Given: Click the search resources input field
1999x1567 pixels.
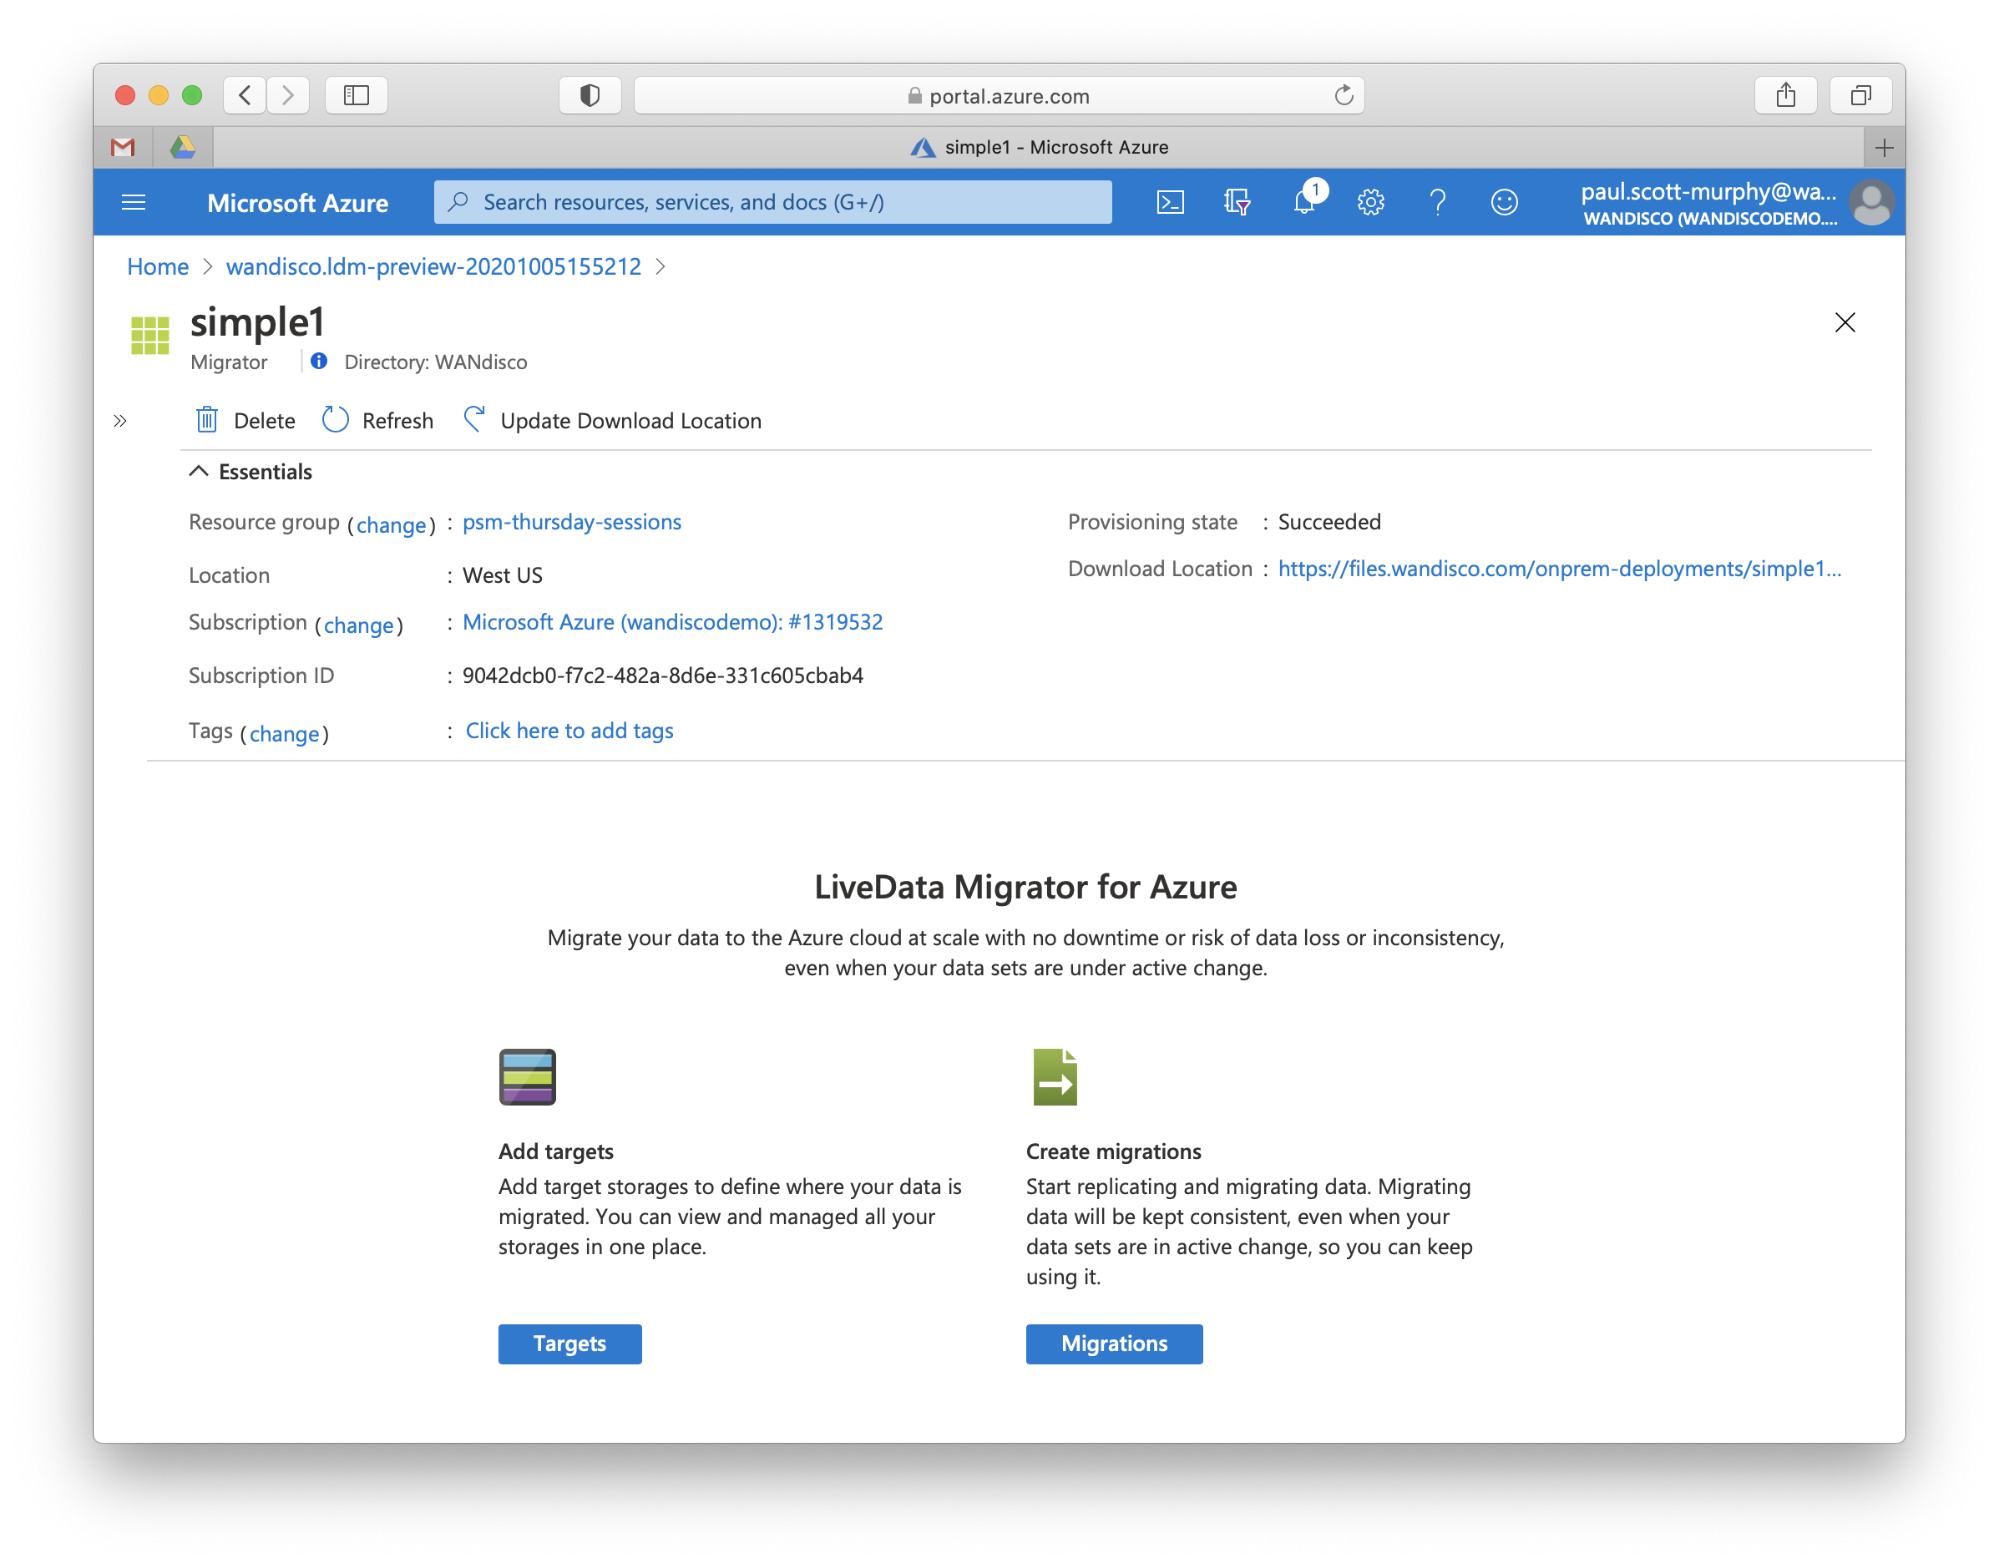Looking at the screenshot, I should tap(772, 202).
